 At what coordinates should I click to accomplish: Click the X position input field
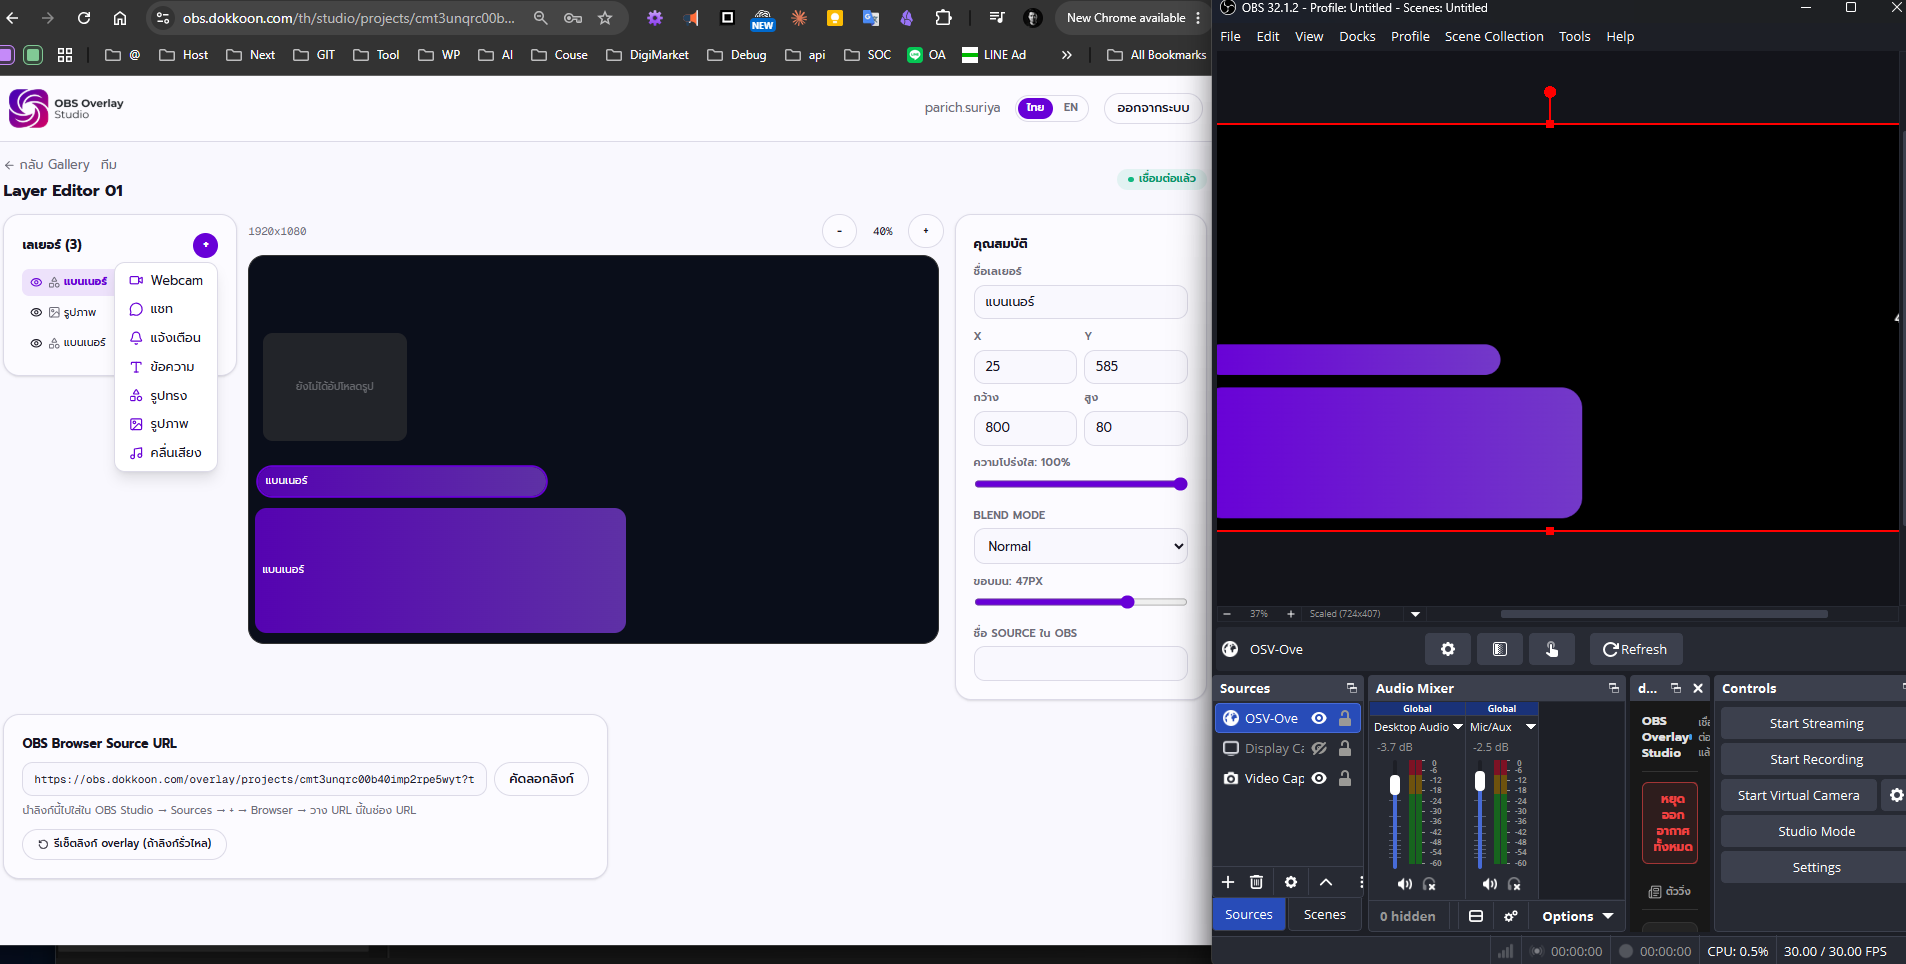pos(1025,366)
